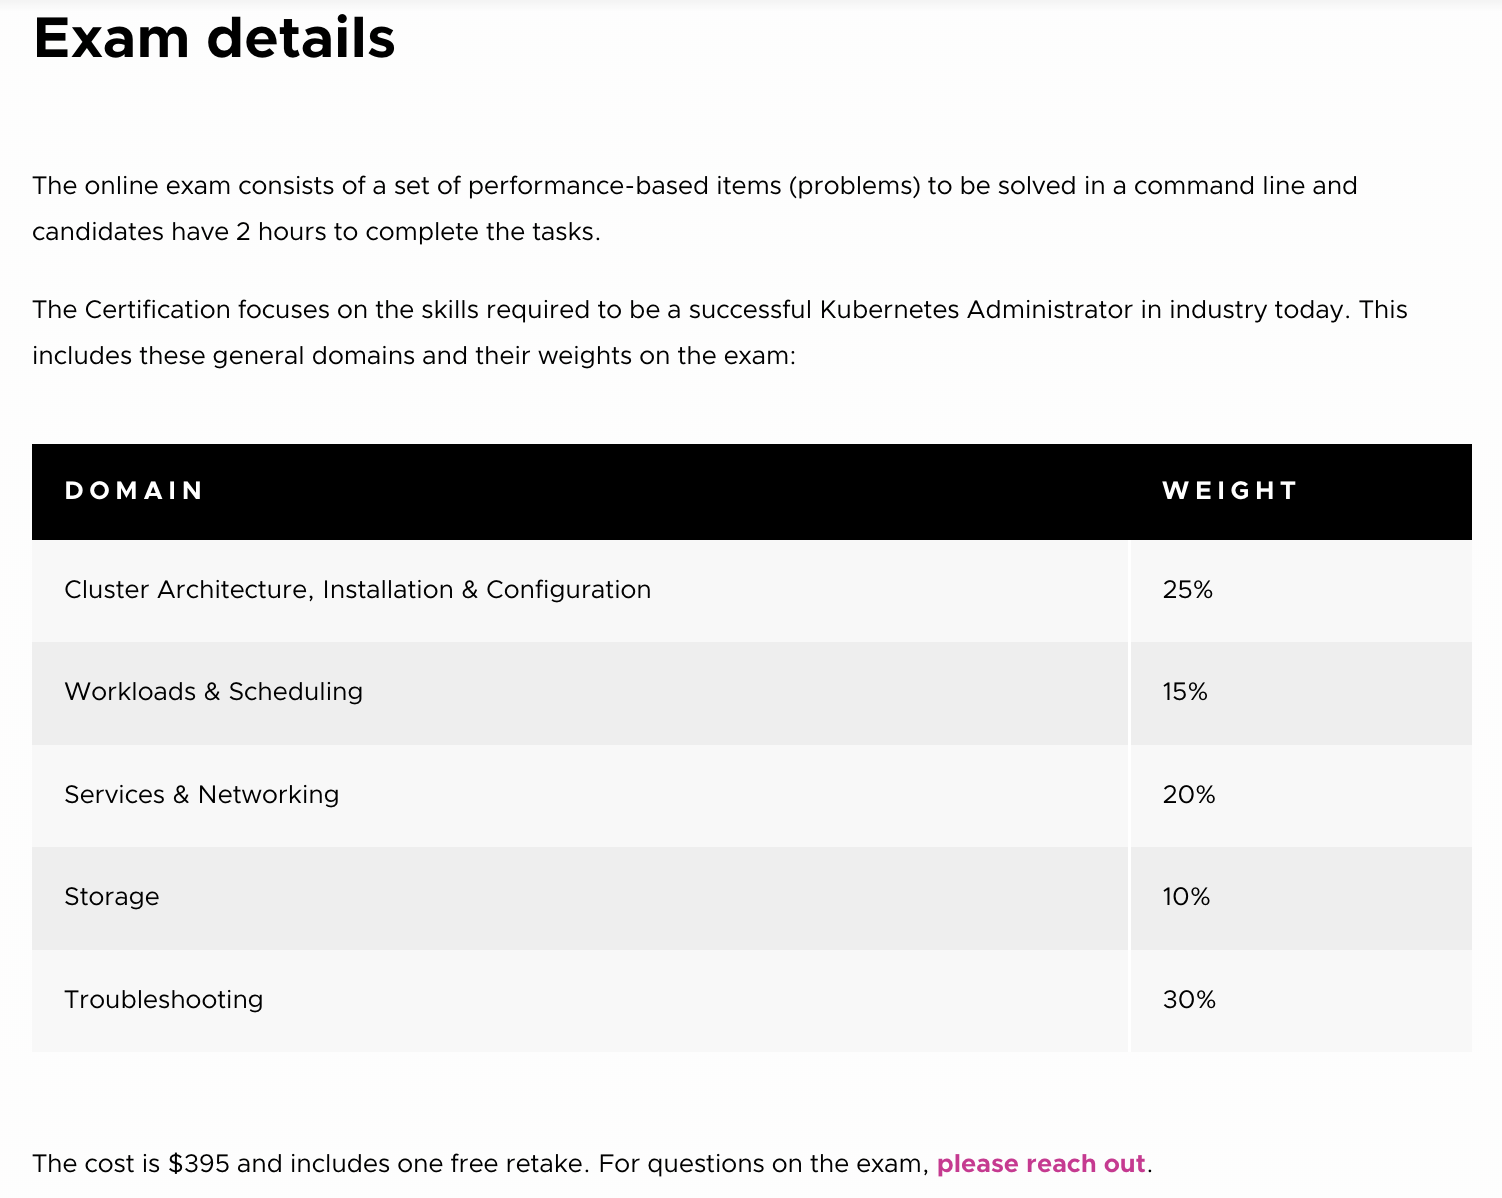Screen dimensions: 1502x1198
Task: Select the 20% weight cell
Action: pos(1301,796)
